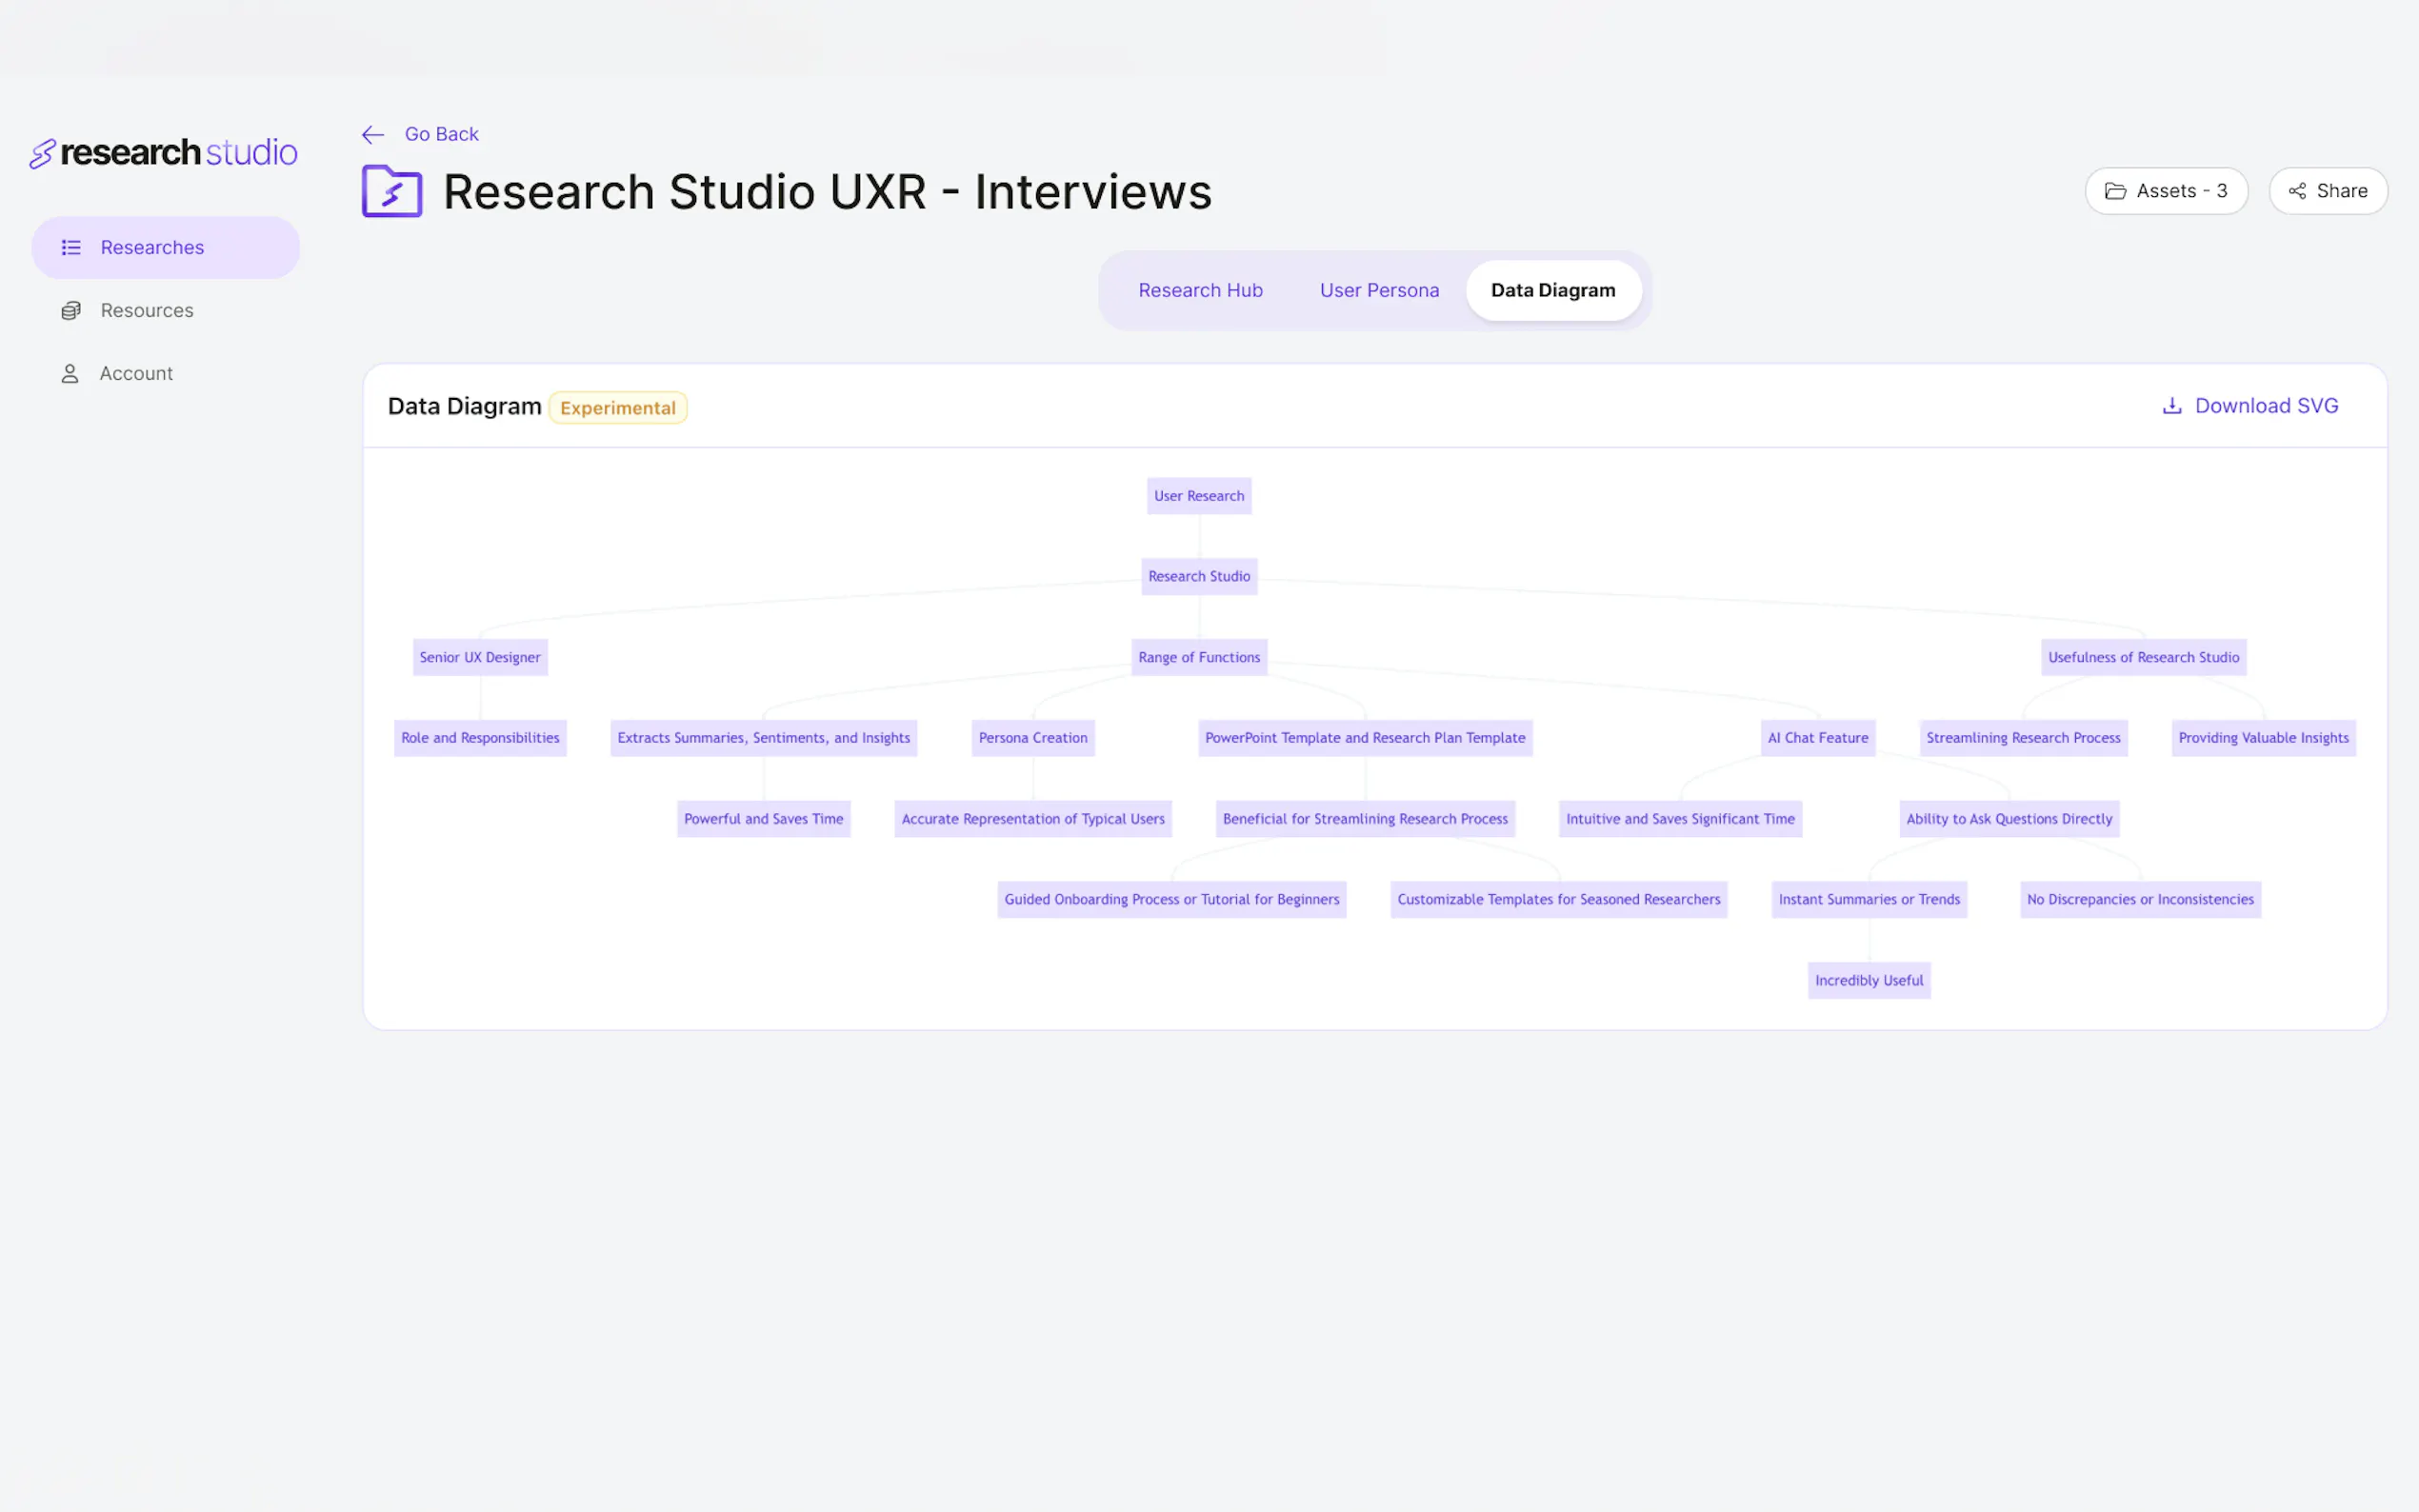The height and width of the screenshot is (1512, 2419).
Task: Click the project folder icon beside title
Action: pos(392,191)
